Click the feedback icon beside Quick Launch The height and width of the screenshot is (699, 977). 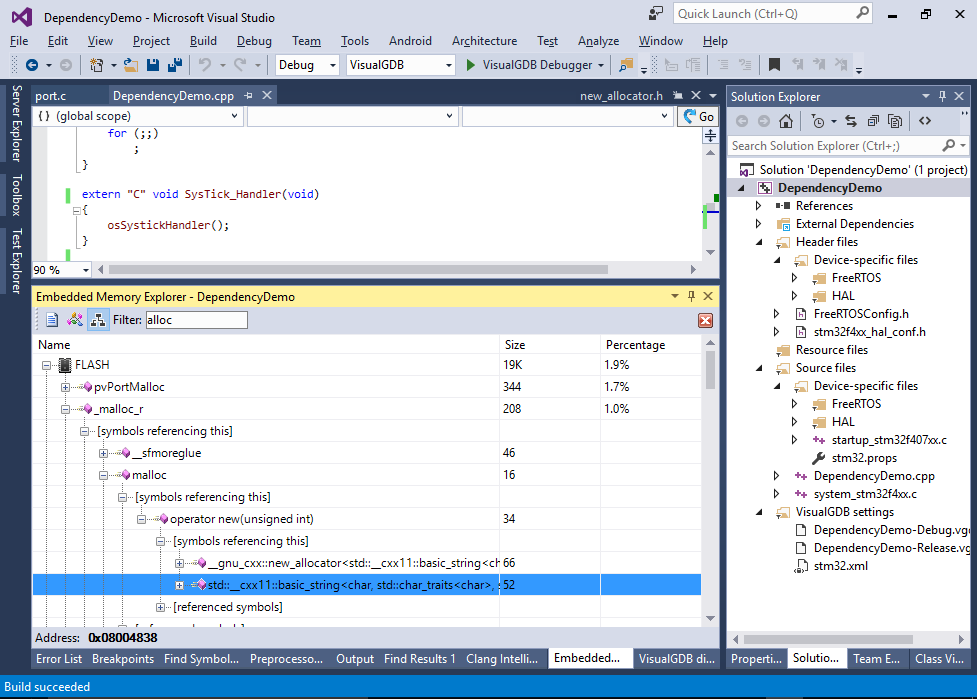click(656, 13)
